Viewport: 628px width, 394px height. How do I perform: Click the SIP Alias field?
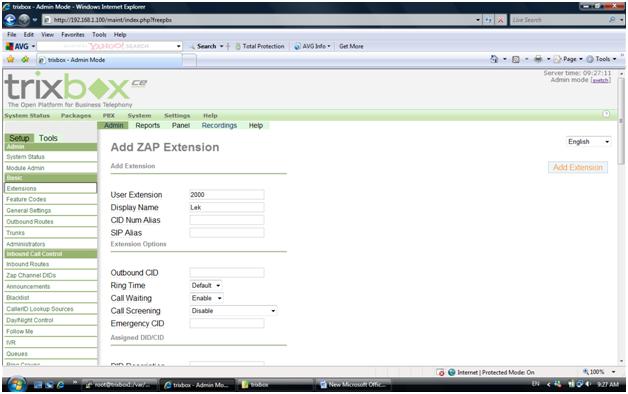click(227, 233)
